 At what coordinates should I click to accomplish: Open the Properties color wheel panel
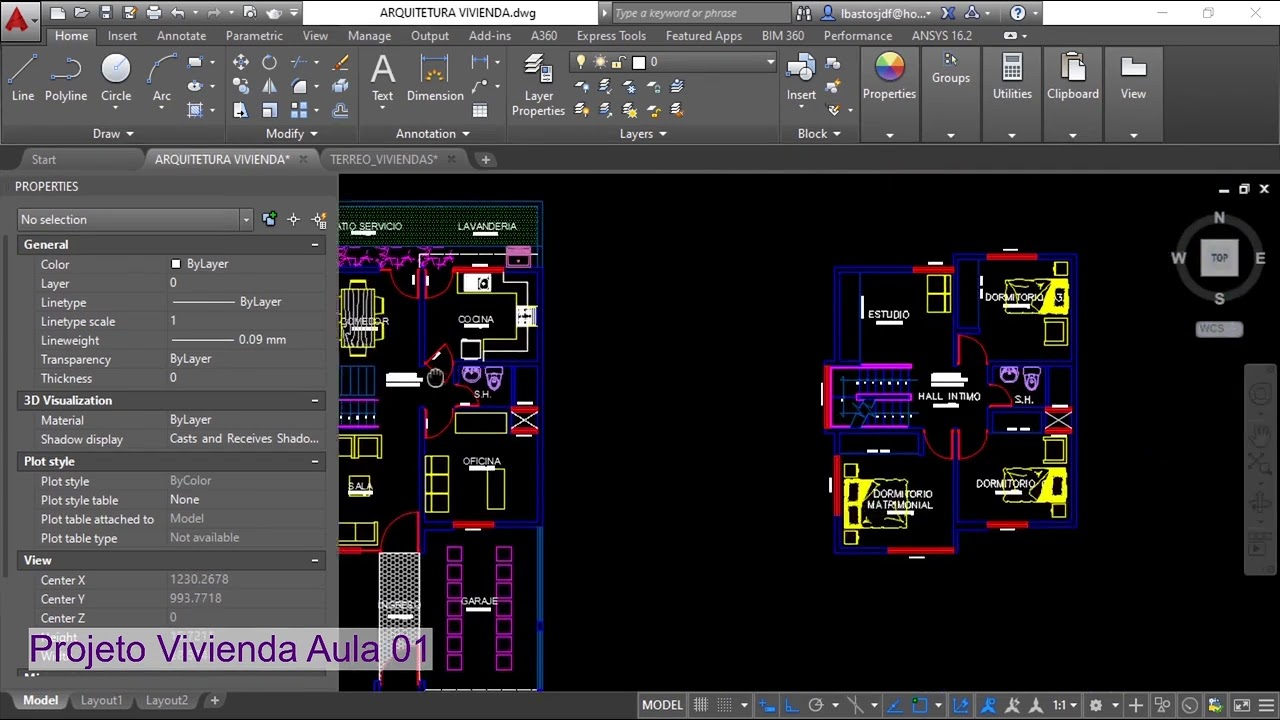click(x=889, y=78)
